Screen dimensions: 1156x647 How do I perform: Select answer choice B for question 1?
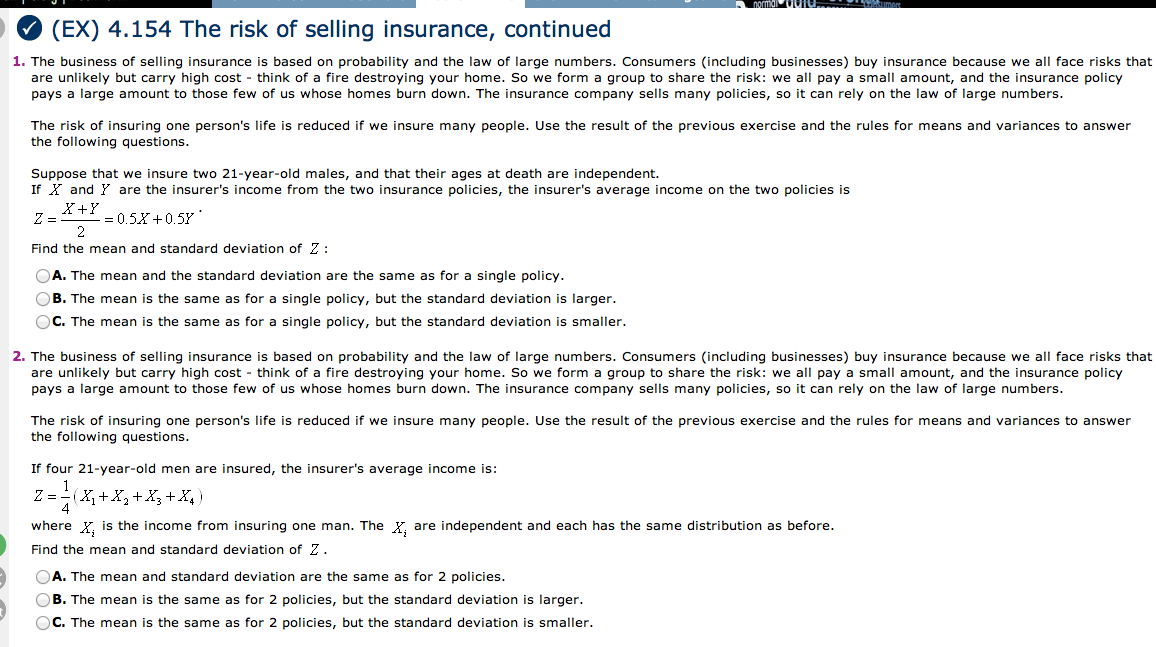43,298
